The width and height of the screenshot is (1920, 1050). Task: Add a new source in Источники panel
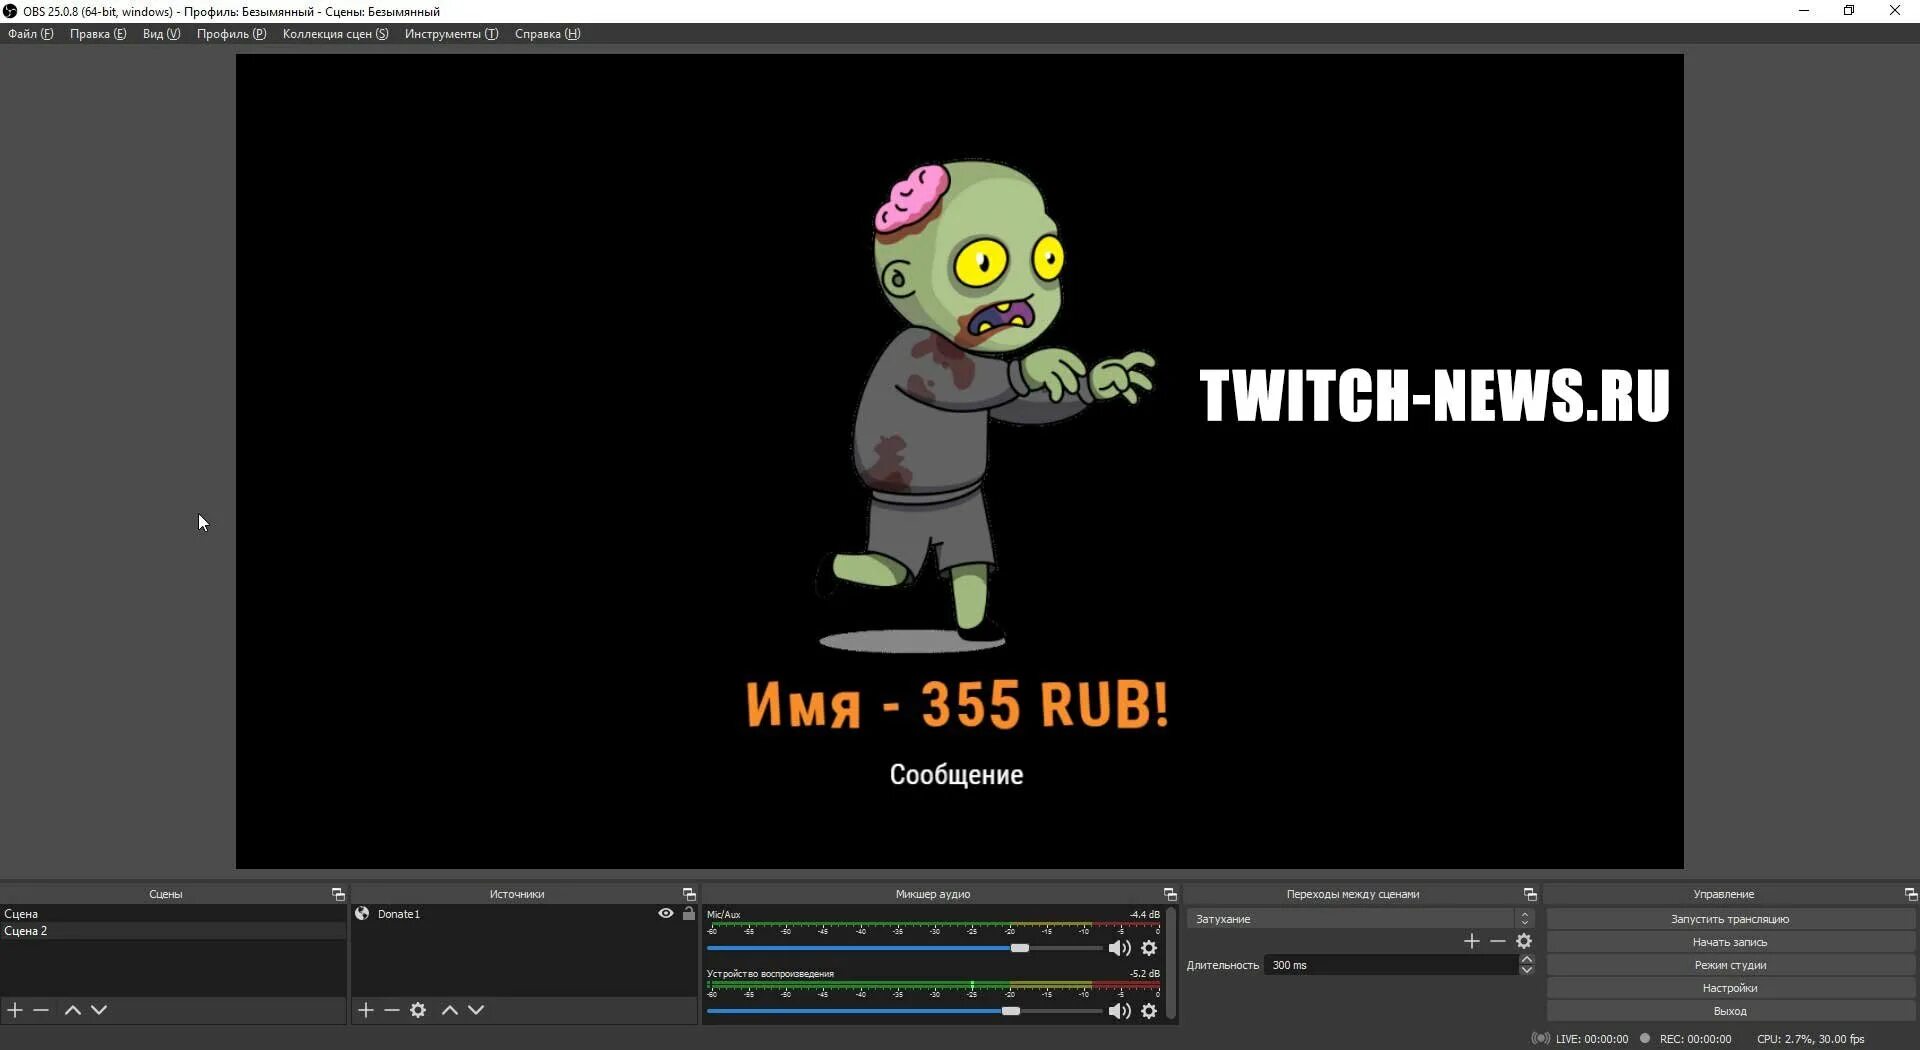[366, 1010]
